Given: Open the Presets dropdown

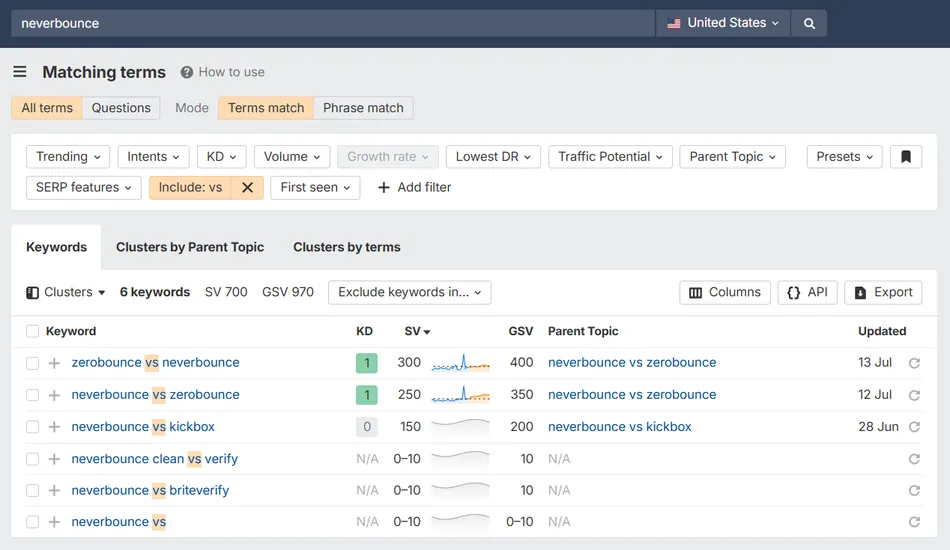Looking at the screenshot, I should pyautogui.click(x=845, y=157).
